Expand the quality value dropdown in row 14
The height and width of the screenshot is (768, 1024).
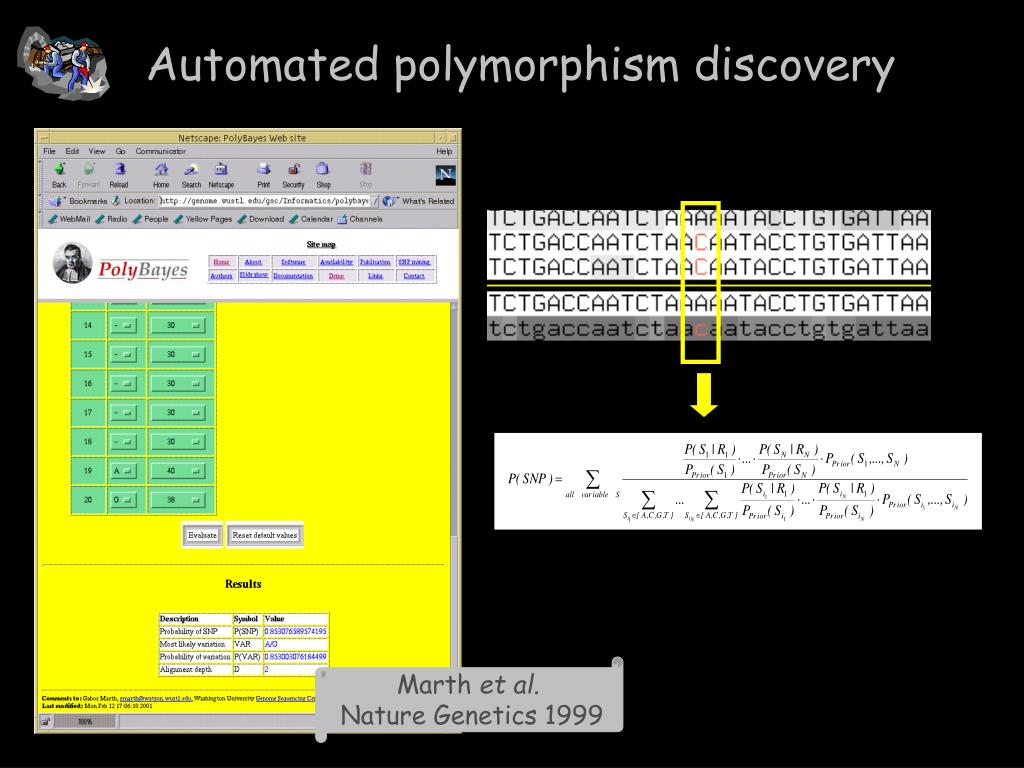pyautogui.click(x=177, y=325)
